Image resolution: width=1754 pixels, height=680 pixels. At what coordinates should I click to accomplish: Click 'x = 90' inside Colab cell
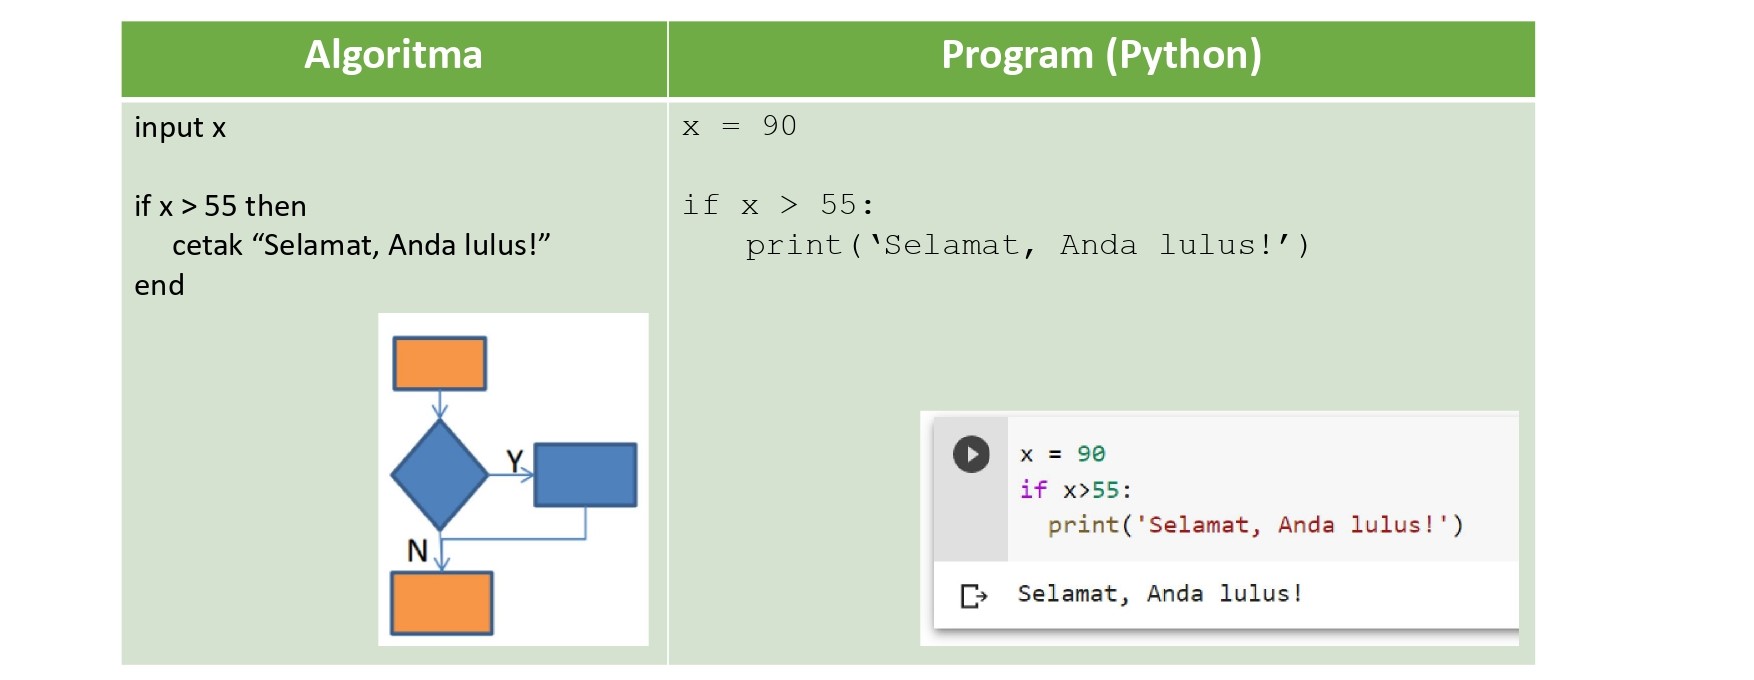coord(1062,454)
